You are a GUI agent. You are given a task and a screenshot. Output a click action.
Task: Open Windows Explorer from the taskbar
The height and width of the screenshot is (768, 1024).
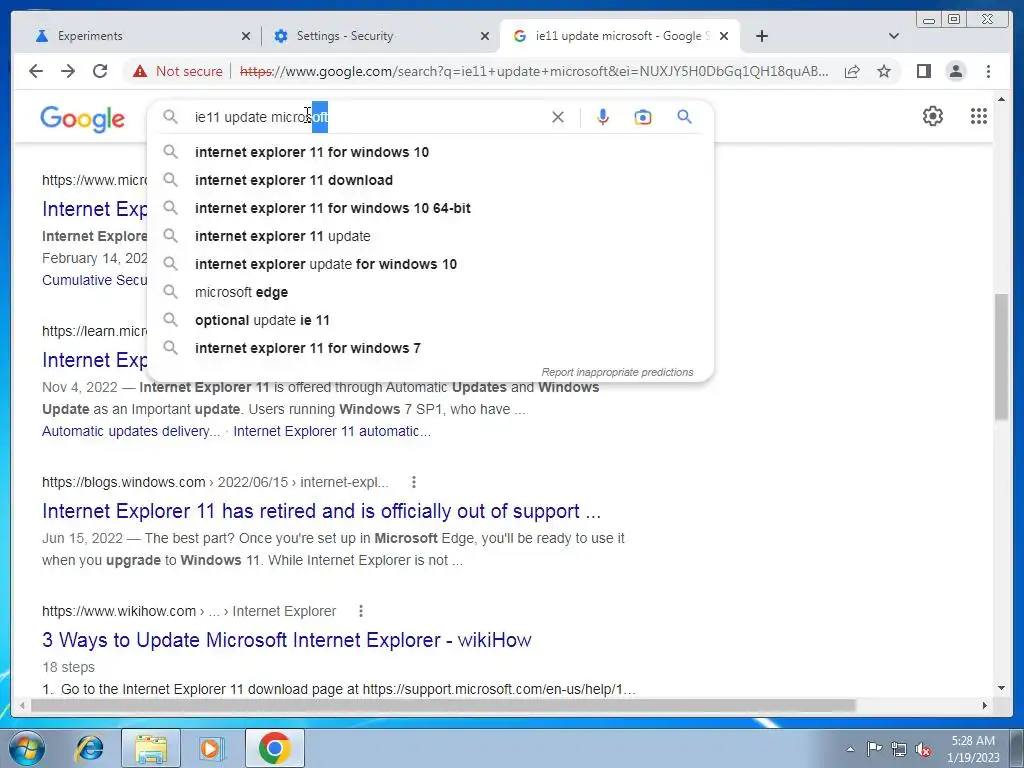(150, 748)
